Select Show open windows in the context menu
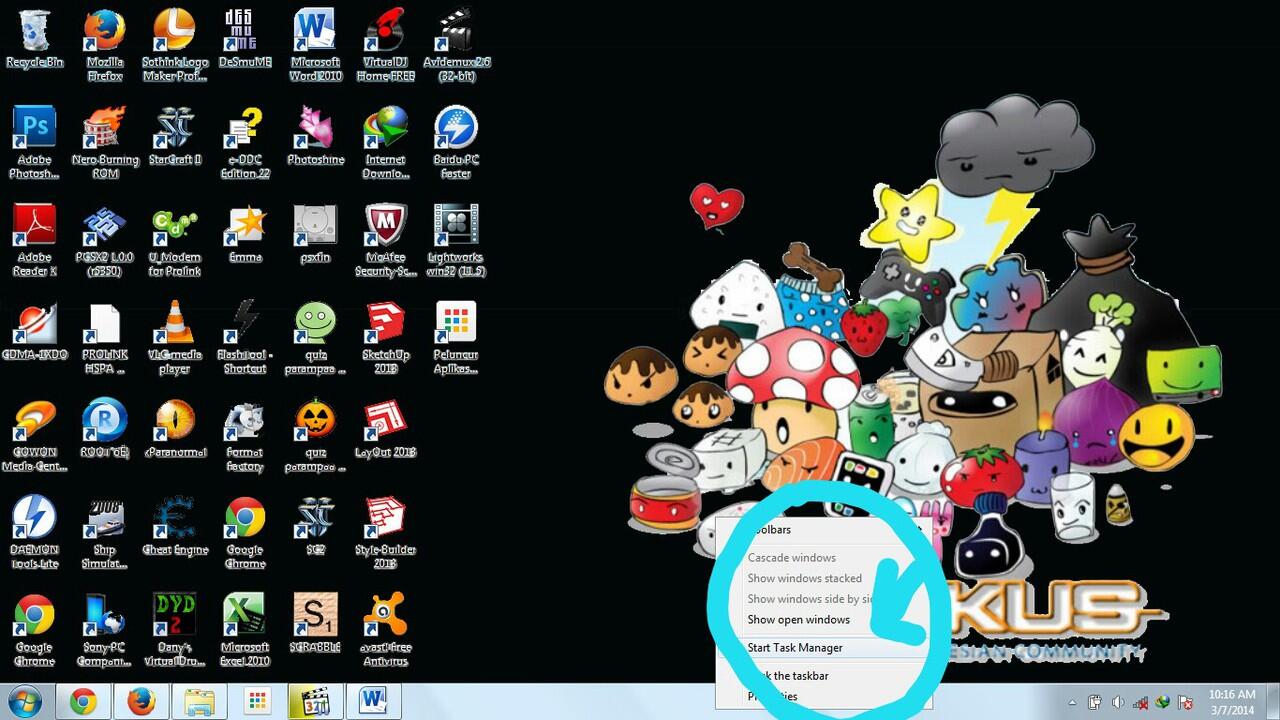 (824, 619)
